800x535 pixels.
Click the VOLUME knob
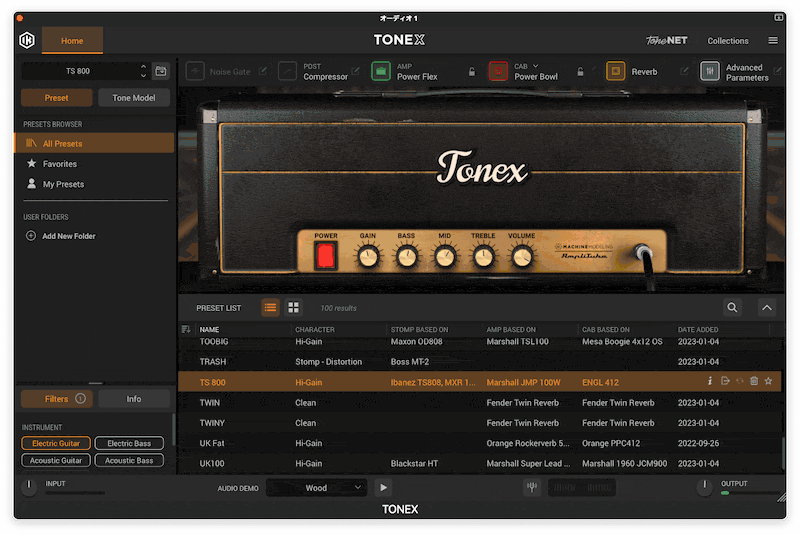pyautogui.click(x=522, y=257)
